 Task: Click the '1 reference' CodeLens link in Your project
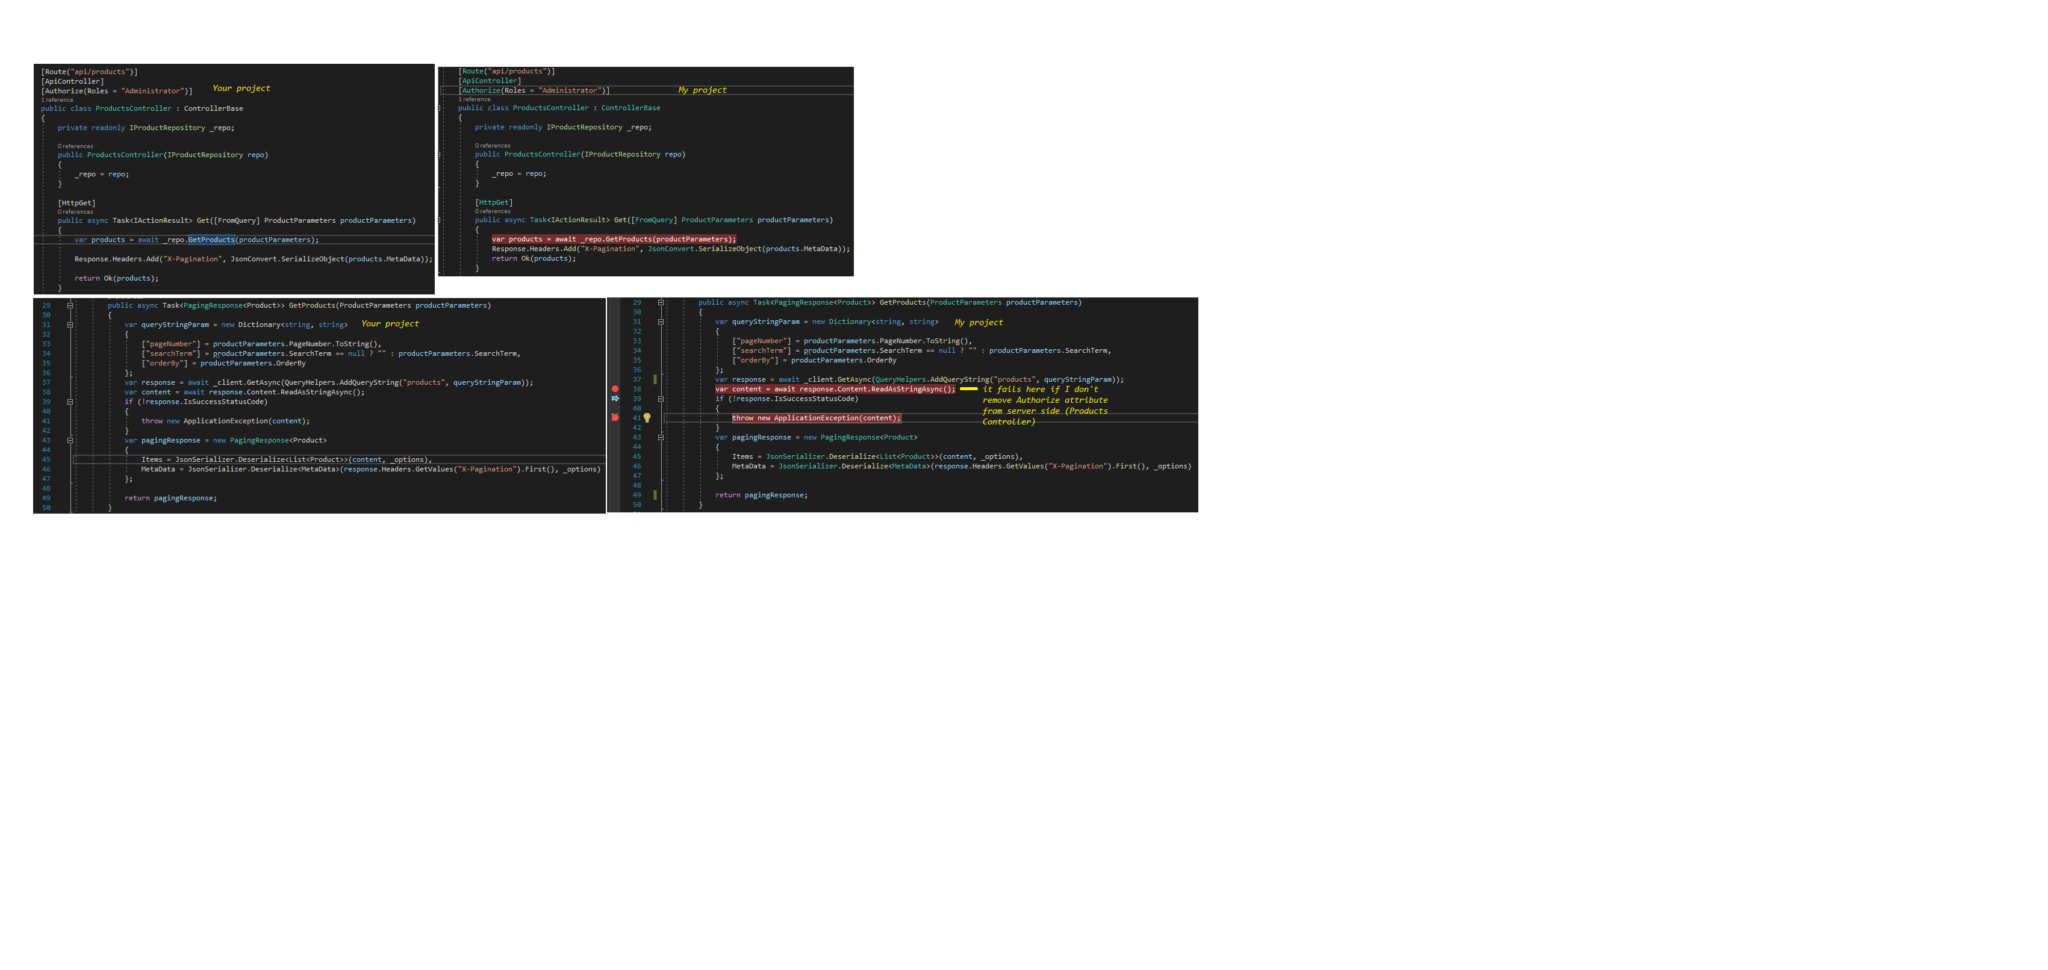[x=57, y=100]
